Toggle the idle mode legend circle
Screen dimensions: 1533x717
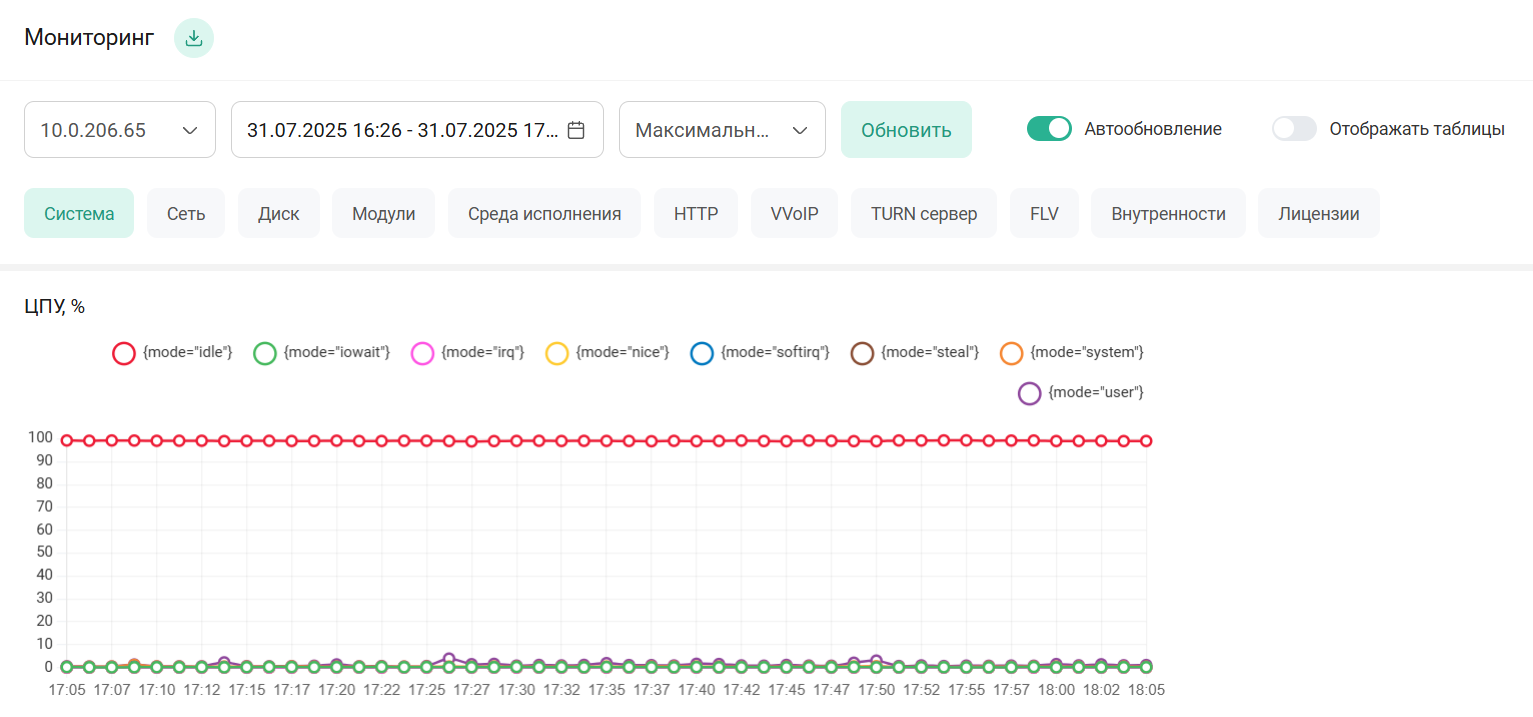(124, 353)
